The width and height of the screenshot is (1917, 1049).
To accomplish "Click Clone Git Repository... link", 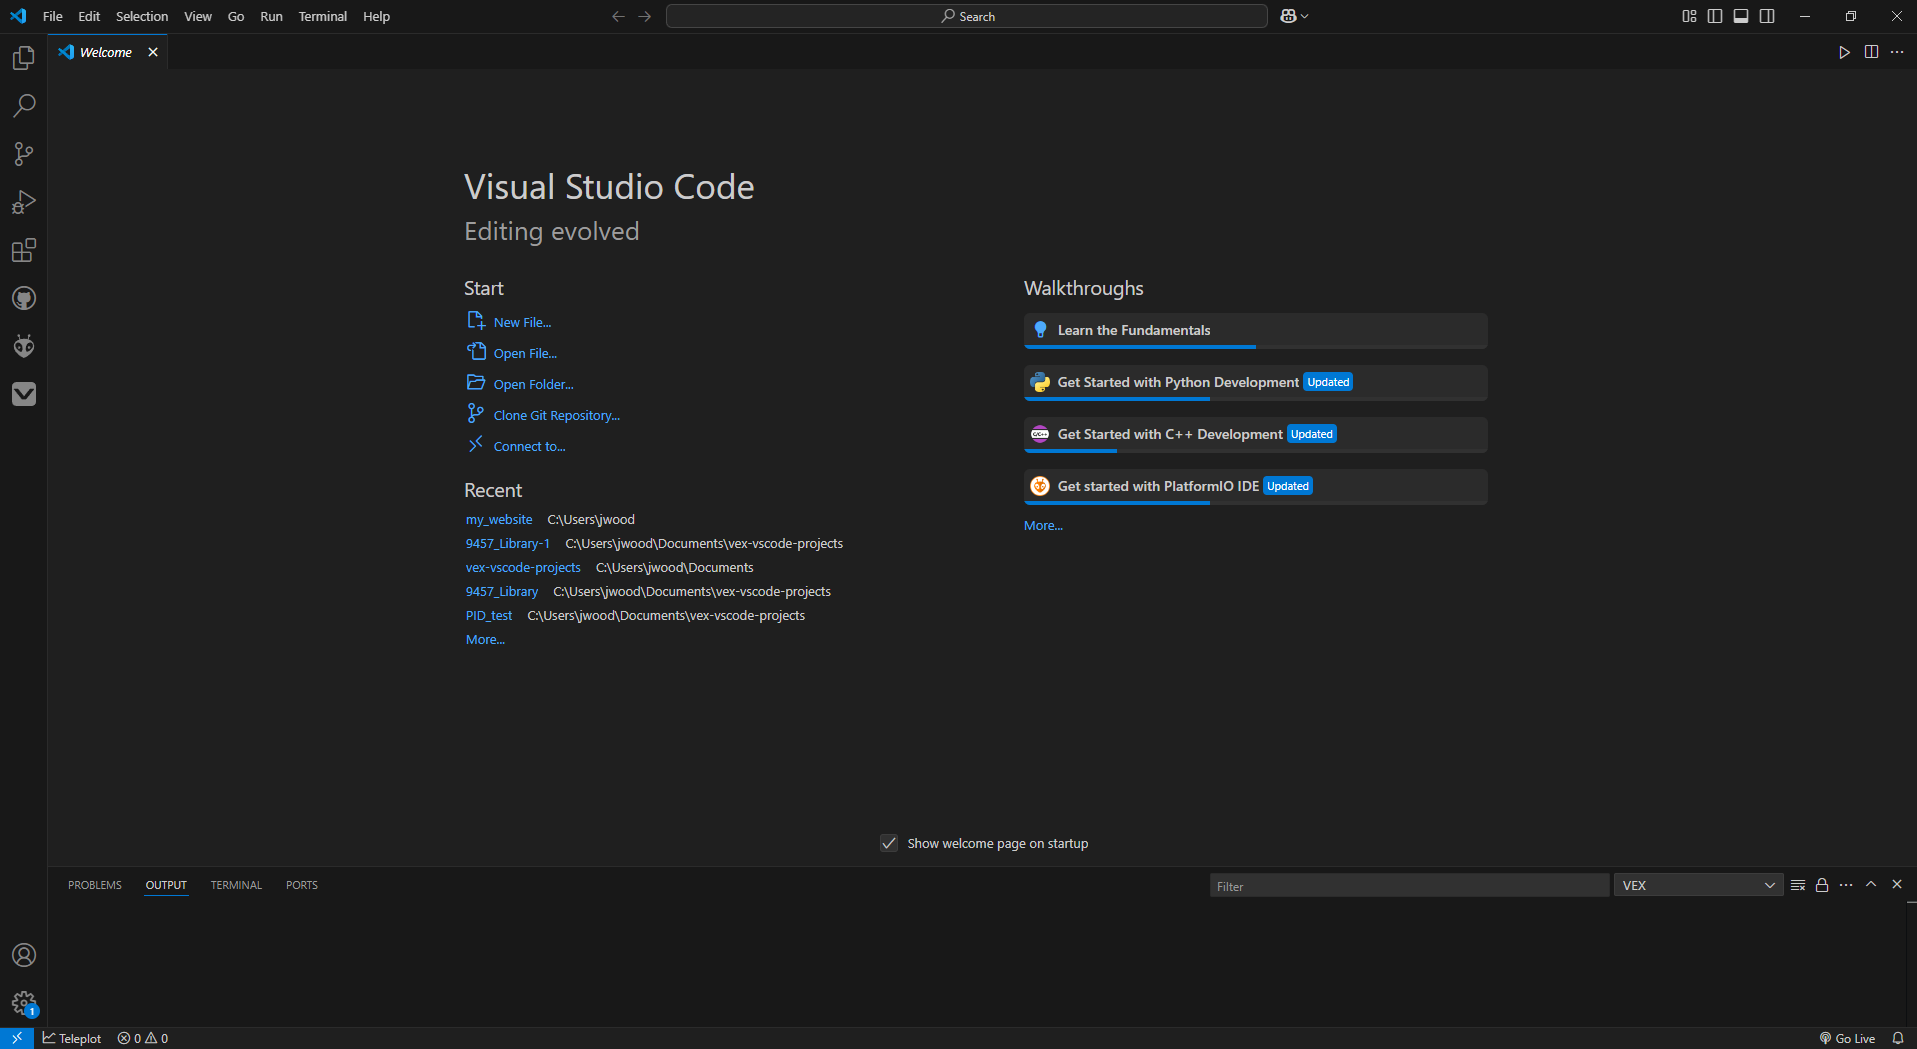I will coord(556,415).
